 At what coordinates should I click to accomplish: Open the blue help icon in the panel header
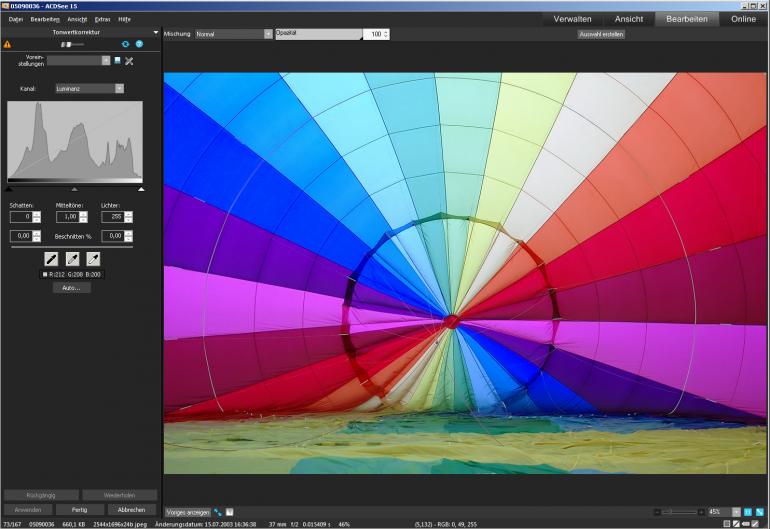[x=139, y=44]
